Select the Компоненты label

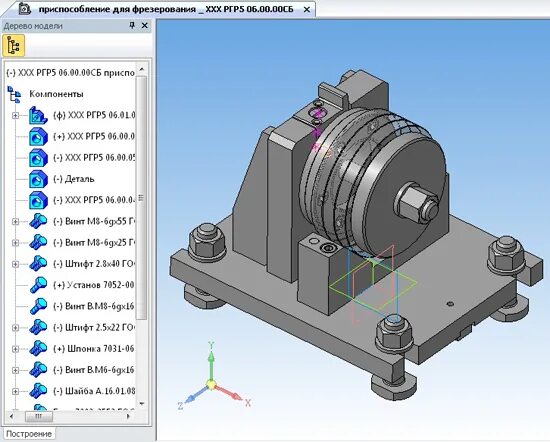56,94
